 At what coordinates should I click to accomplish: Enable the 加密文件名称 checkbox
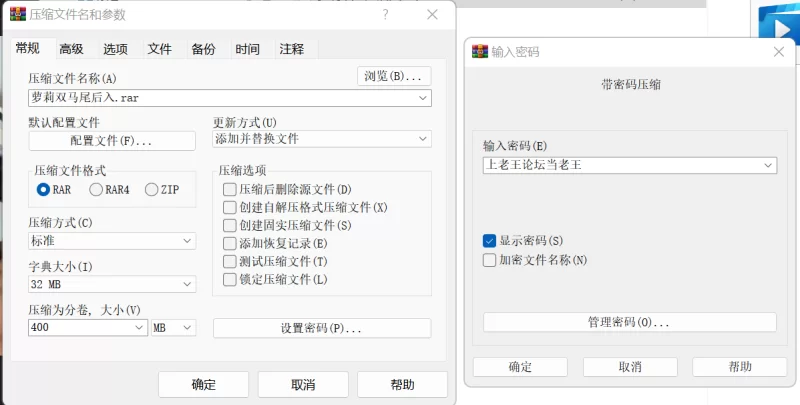click(489, 260)
